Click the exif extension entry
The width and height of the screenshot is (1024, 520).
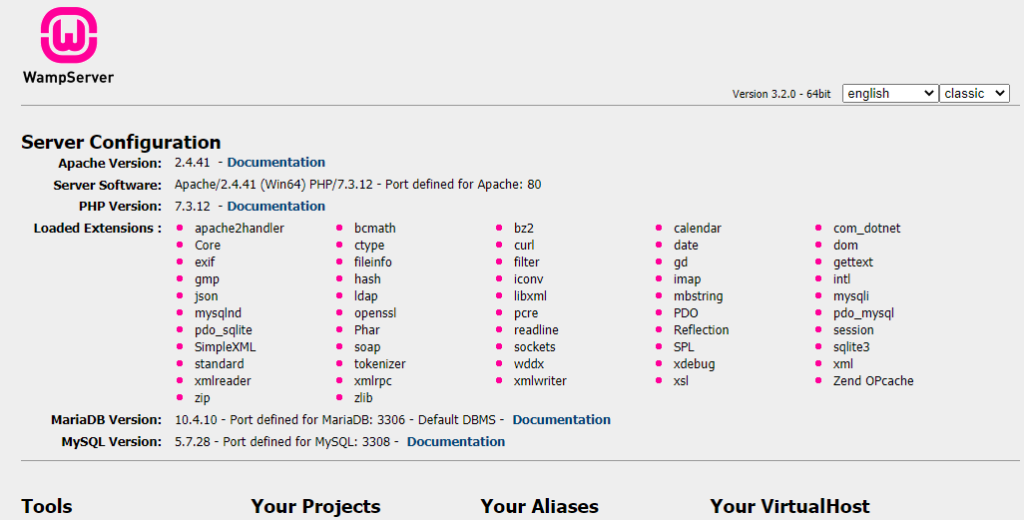click(x=204, y=262)
